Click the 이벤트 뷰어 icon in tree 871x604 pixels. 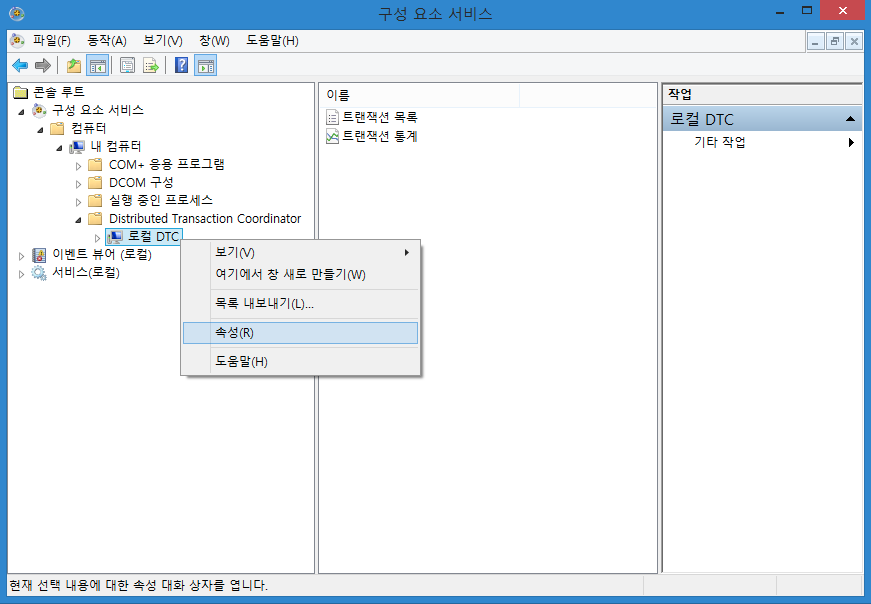pos(39,255)
